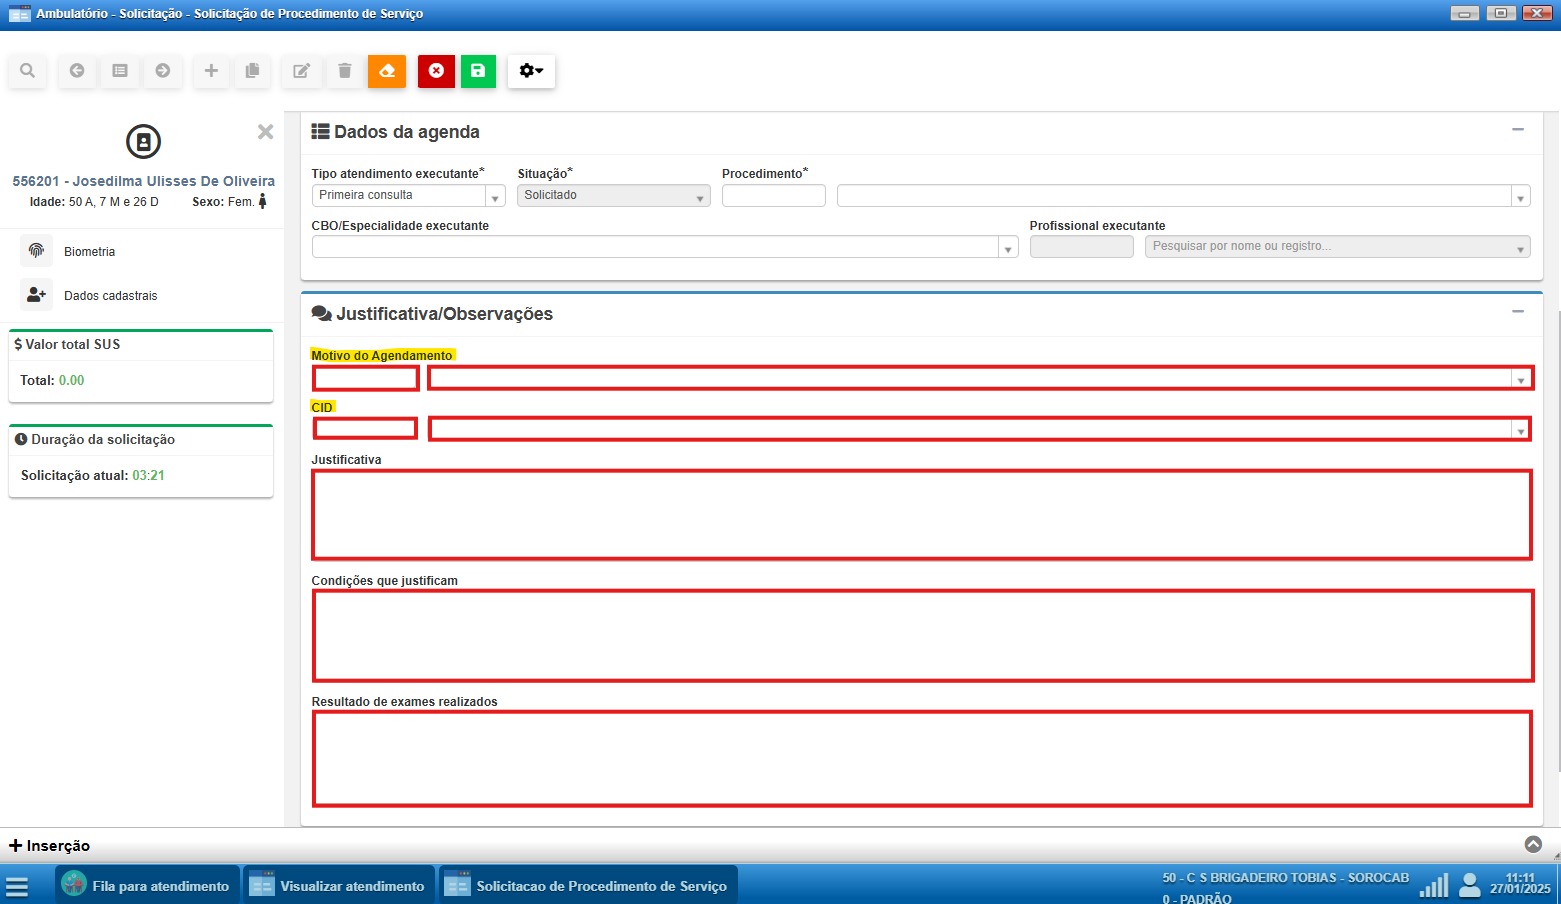Switch to Visualizar atendimento tab
The width and height of the screenshot is (1561, 904).
coord(340,886)
